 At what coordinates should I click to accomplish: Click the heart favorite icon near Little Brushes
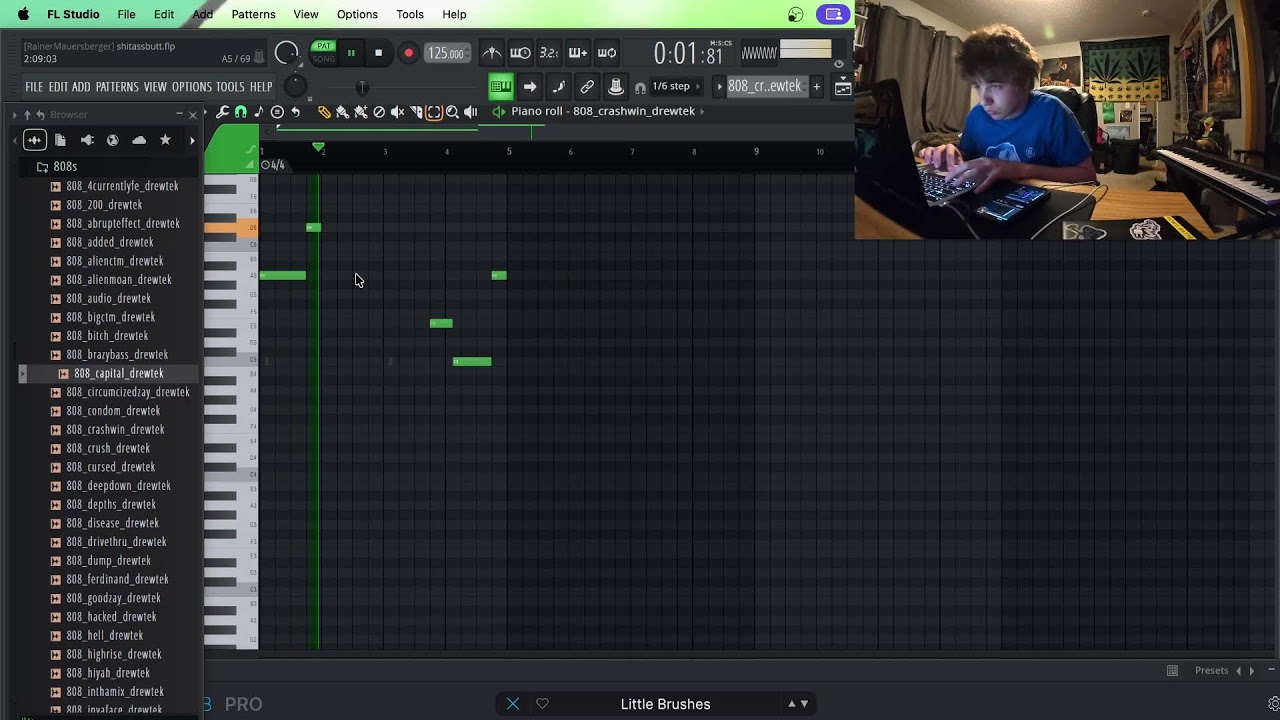click(542, 704)
